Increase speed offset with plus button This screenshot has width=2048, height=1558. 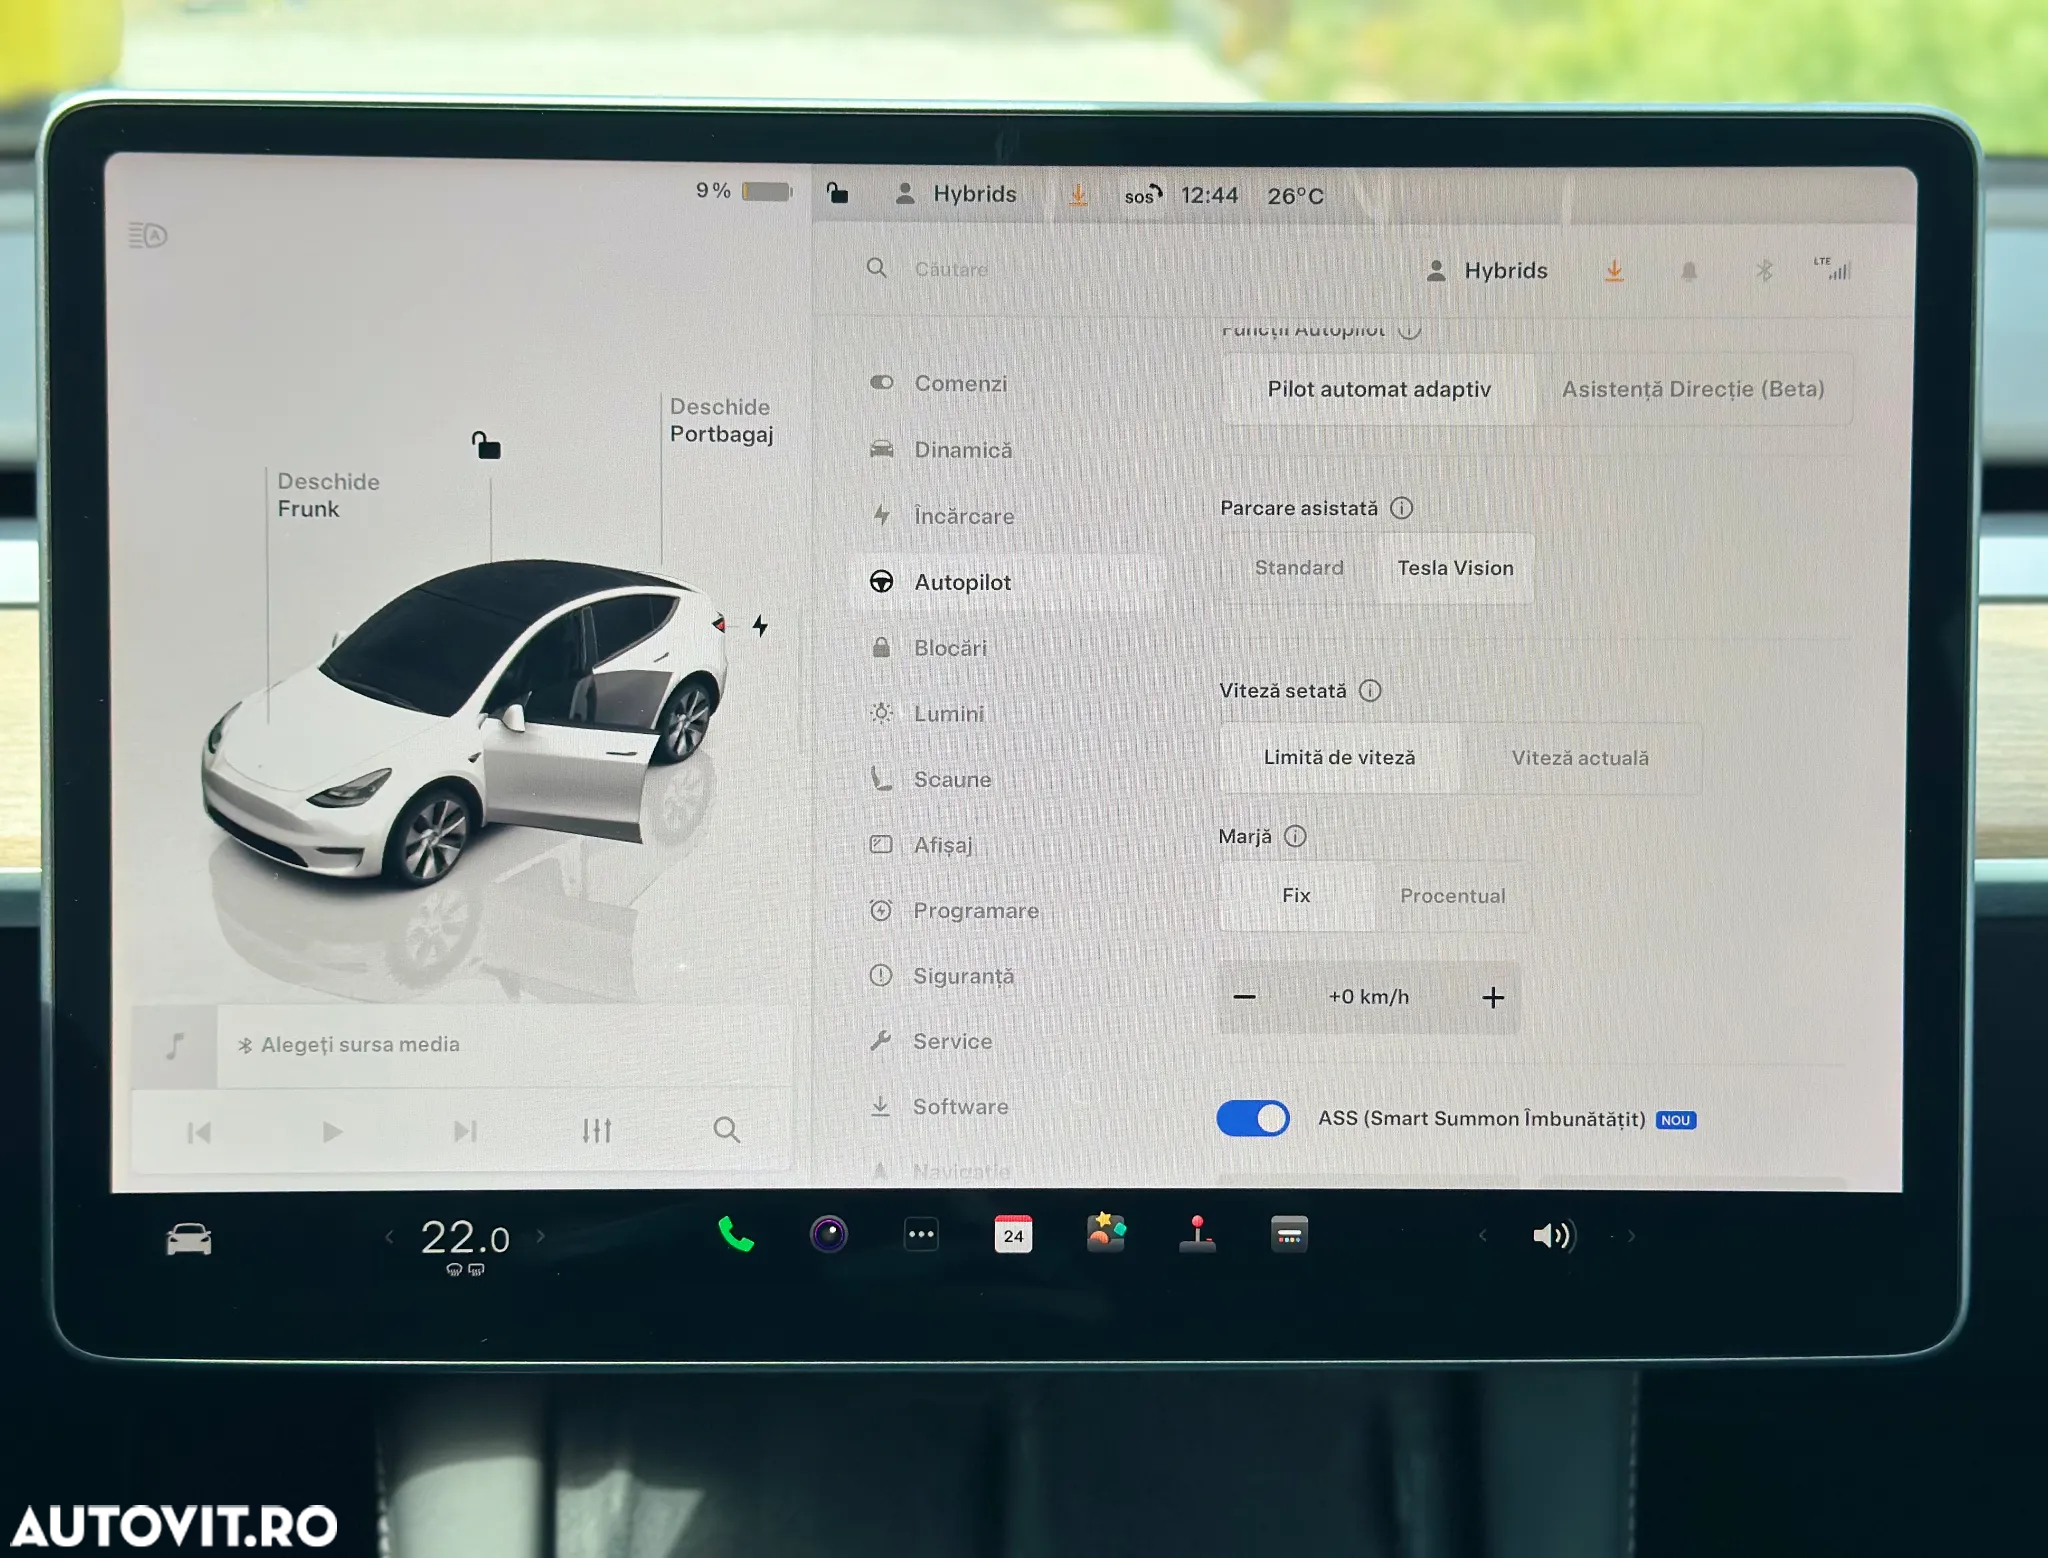(x=1493, y=997)
